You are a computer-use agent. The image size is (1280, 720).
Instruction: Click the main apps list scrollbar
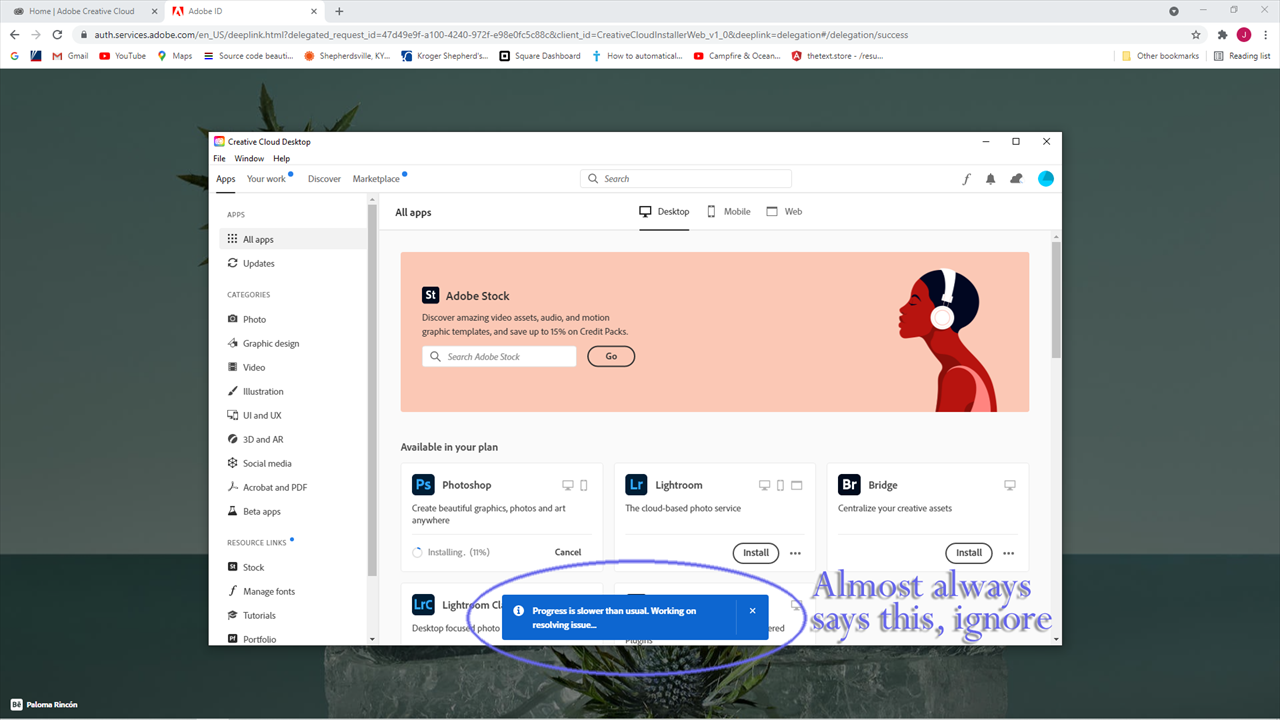click(1056, 300)
